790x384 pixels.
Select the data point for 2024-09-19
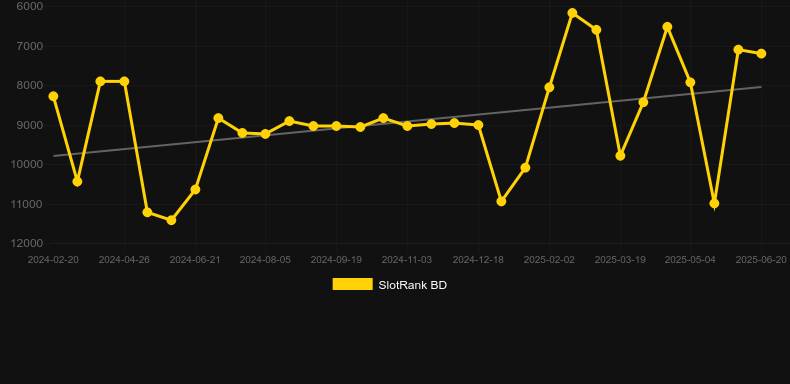pos(336,126)
